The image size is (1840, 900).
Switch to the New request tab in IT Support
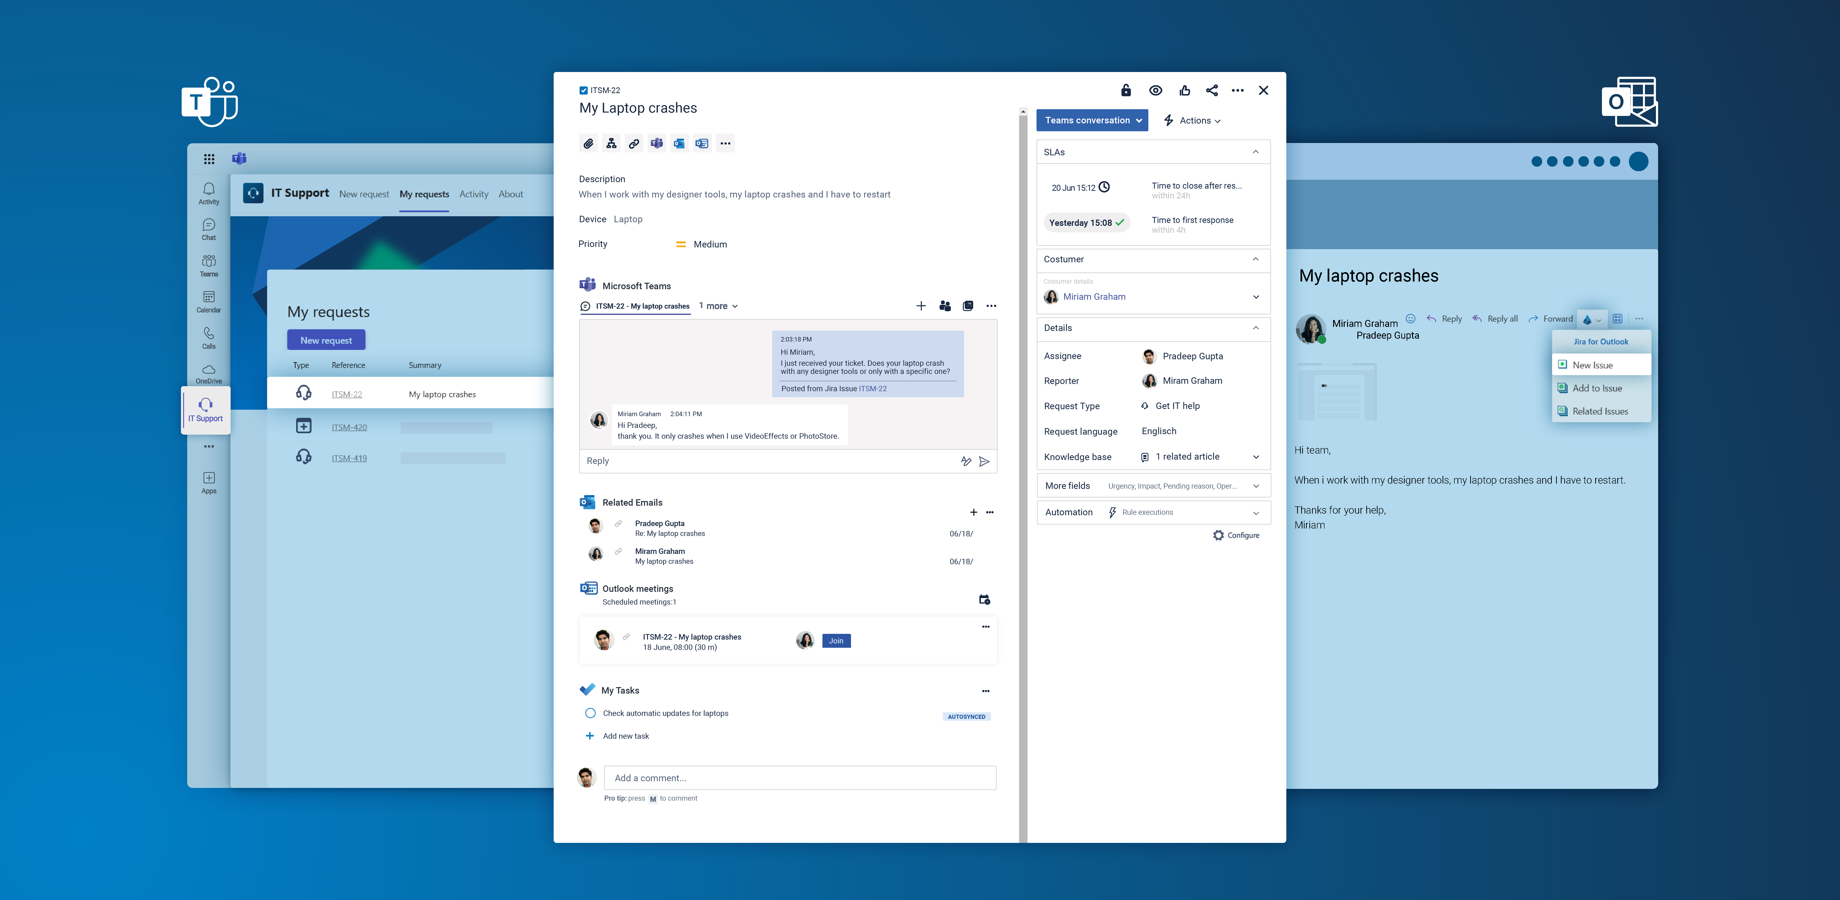pos(364,194)
